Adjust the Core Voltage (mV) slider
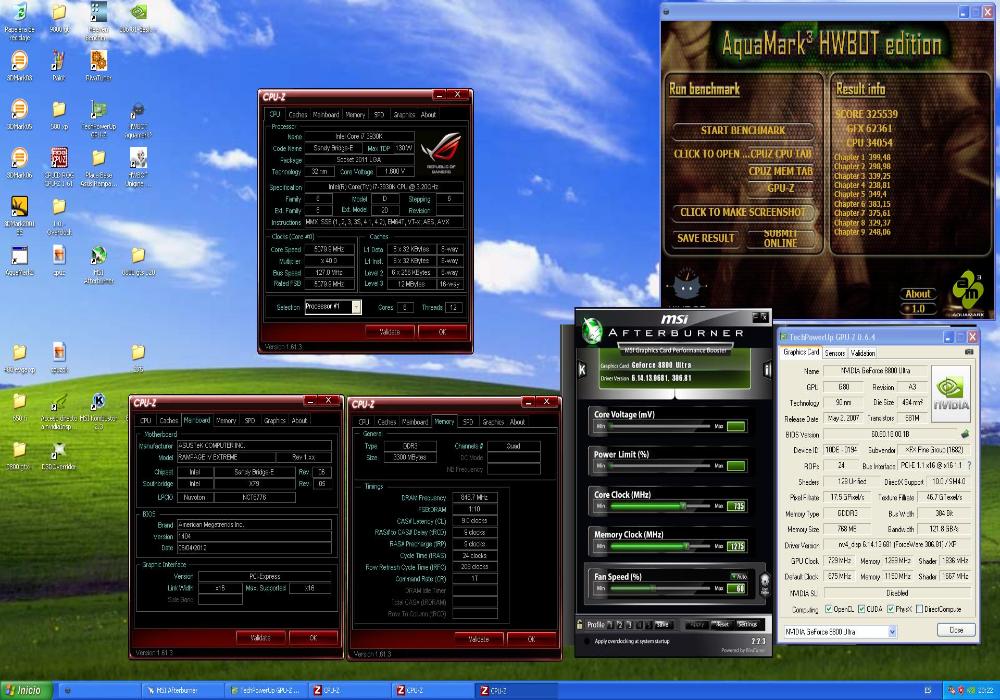 click(x=660, y=426)
